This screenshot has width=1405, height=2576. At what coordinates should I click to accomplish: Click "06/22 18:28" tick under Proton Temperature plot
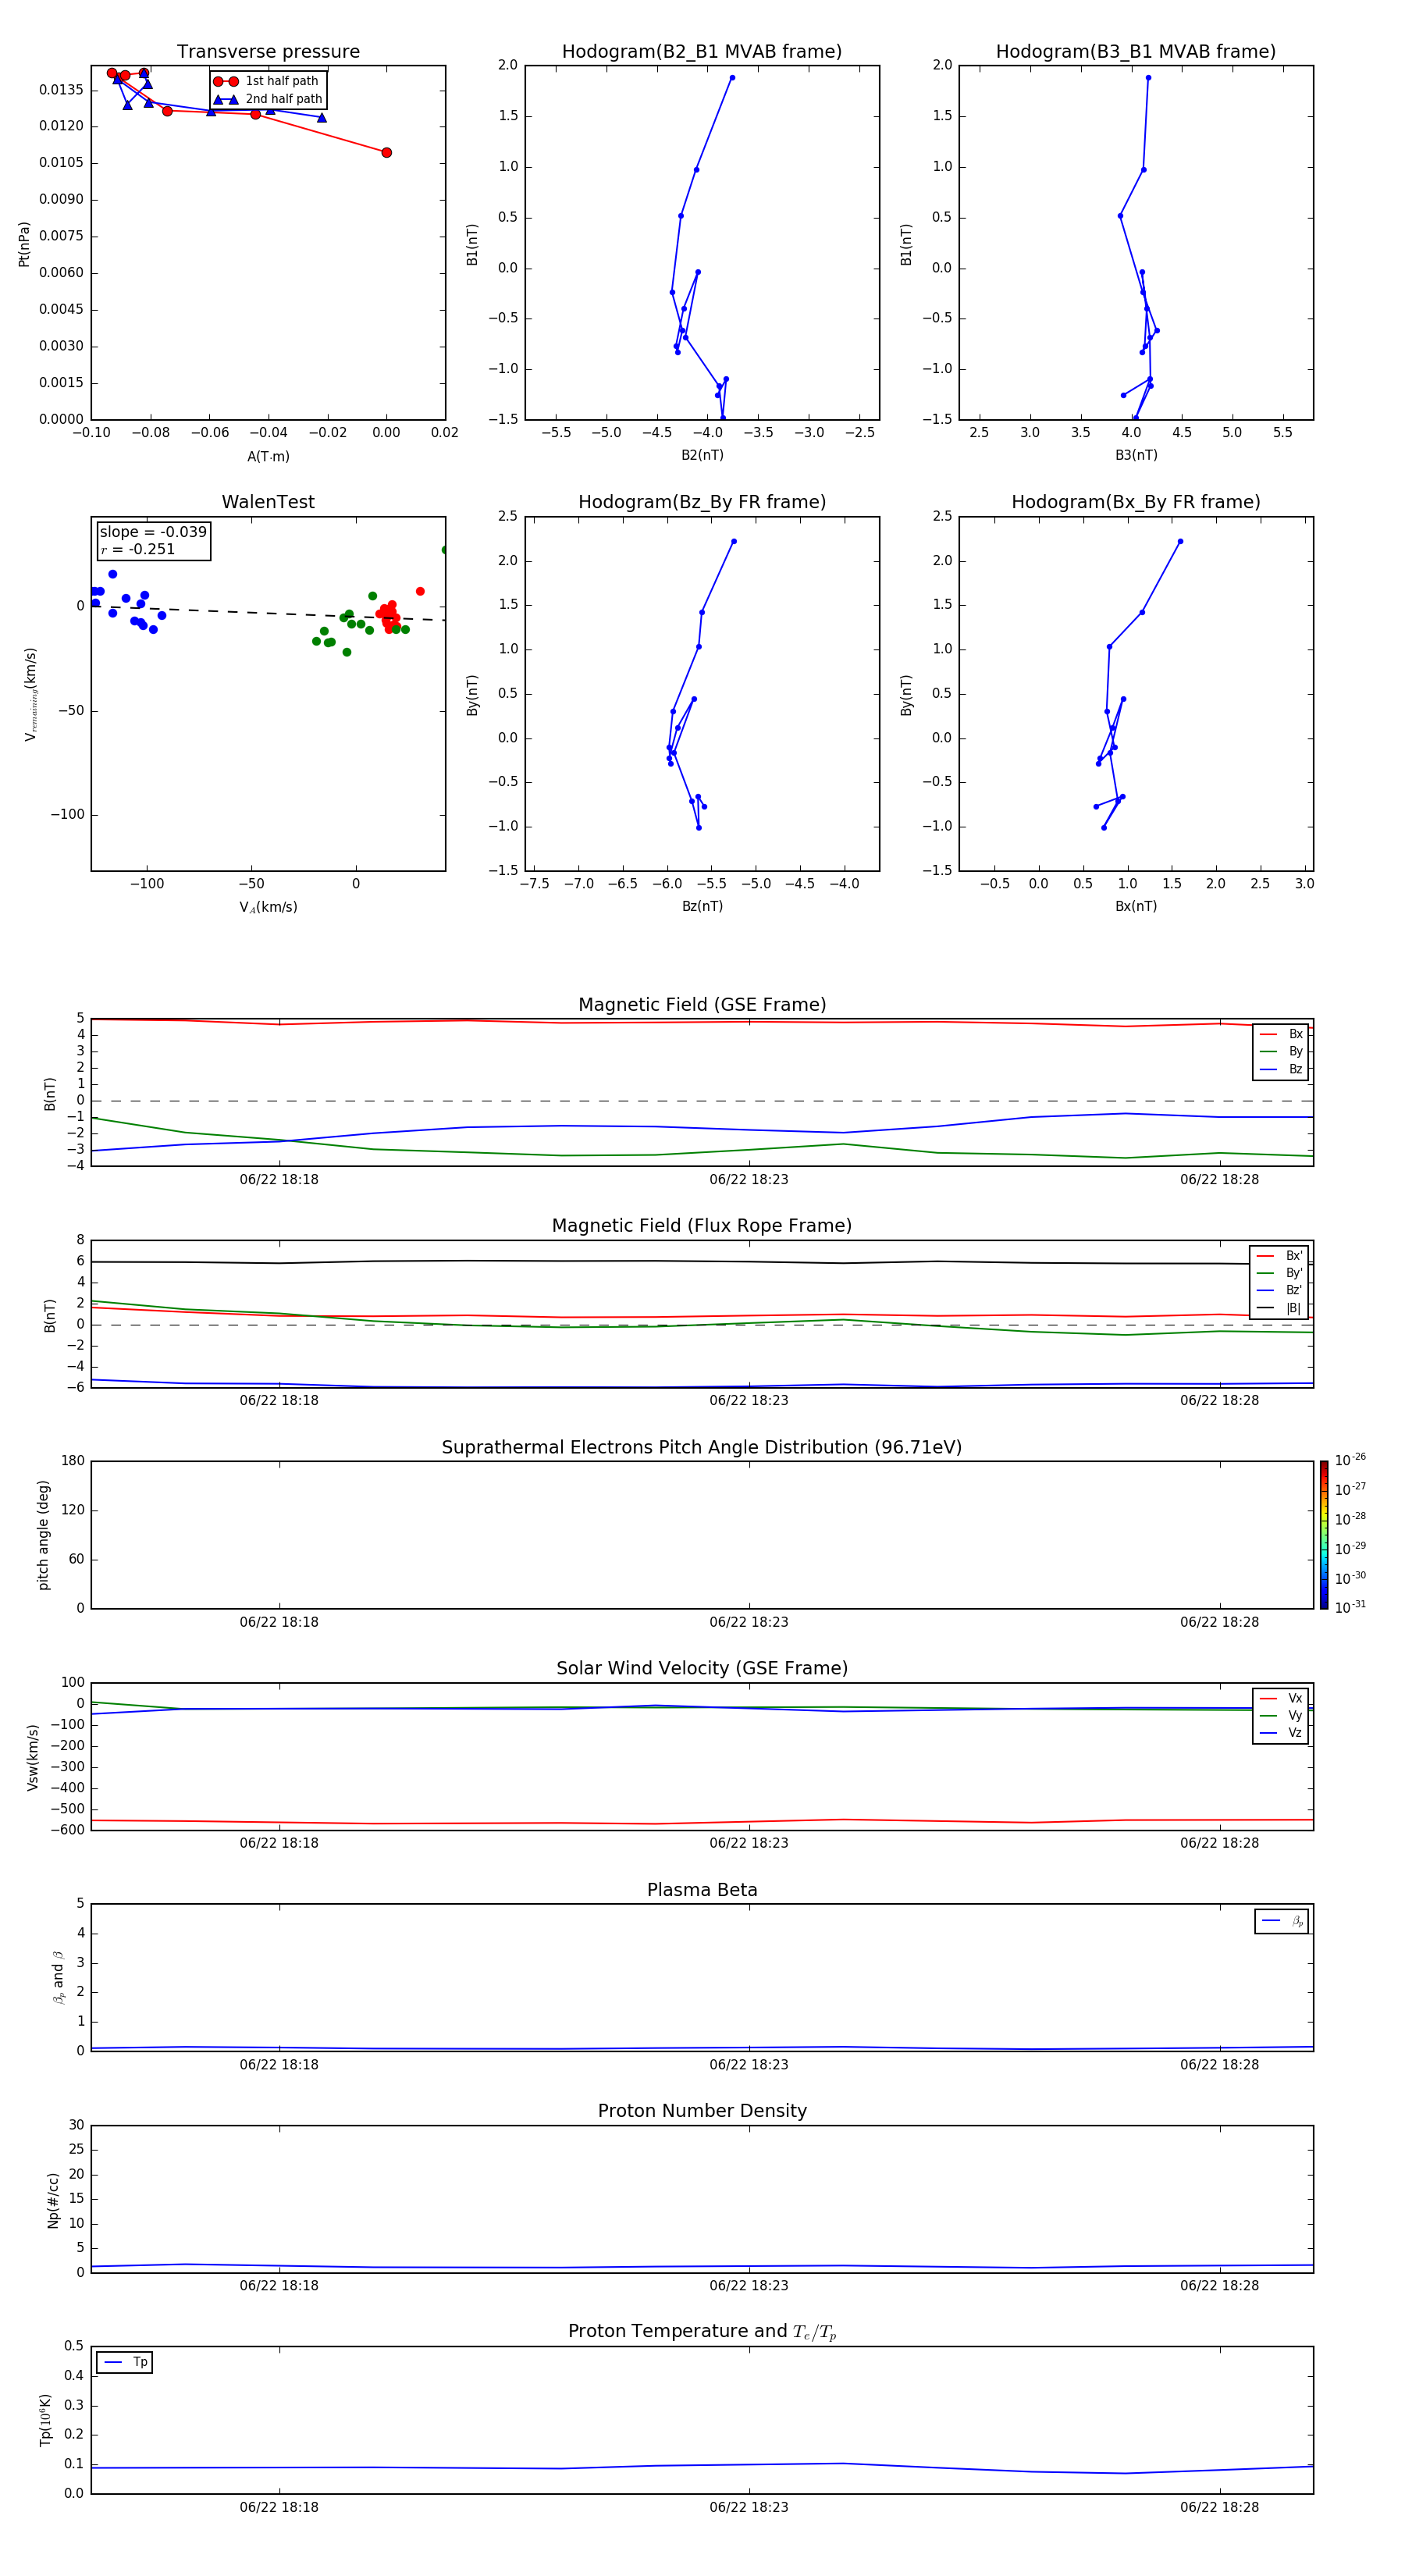coord(1219,2507)
